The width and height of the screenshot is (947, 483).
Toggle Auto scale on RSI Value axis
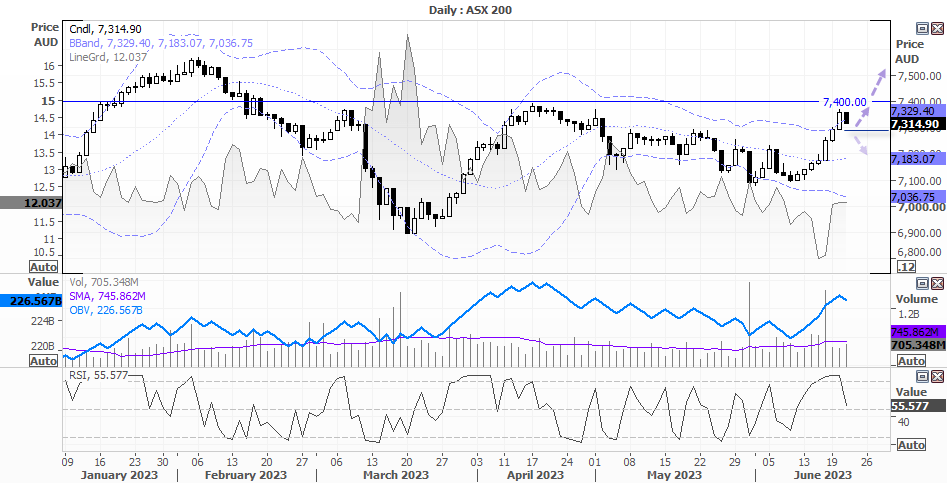[x=911, y=445]
